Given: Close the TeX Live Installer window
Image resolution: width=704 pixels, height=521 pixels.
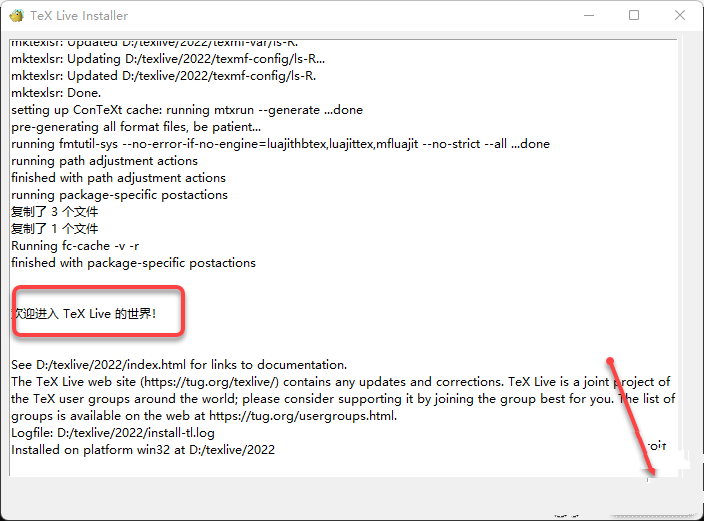Looking at the screenshot, I should (x=680, y=15).
